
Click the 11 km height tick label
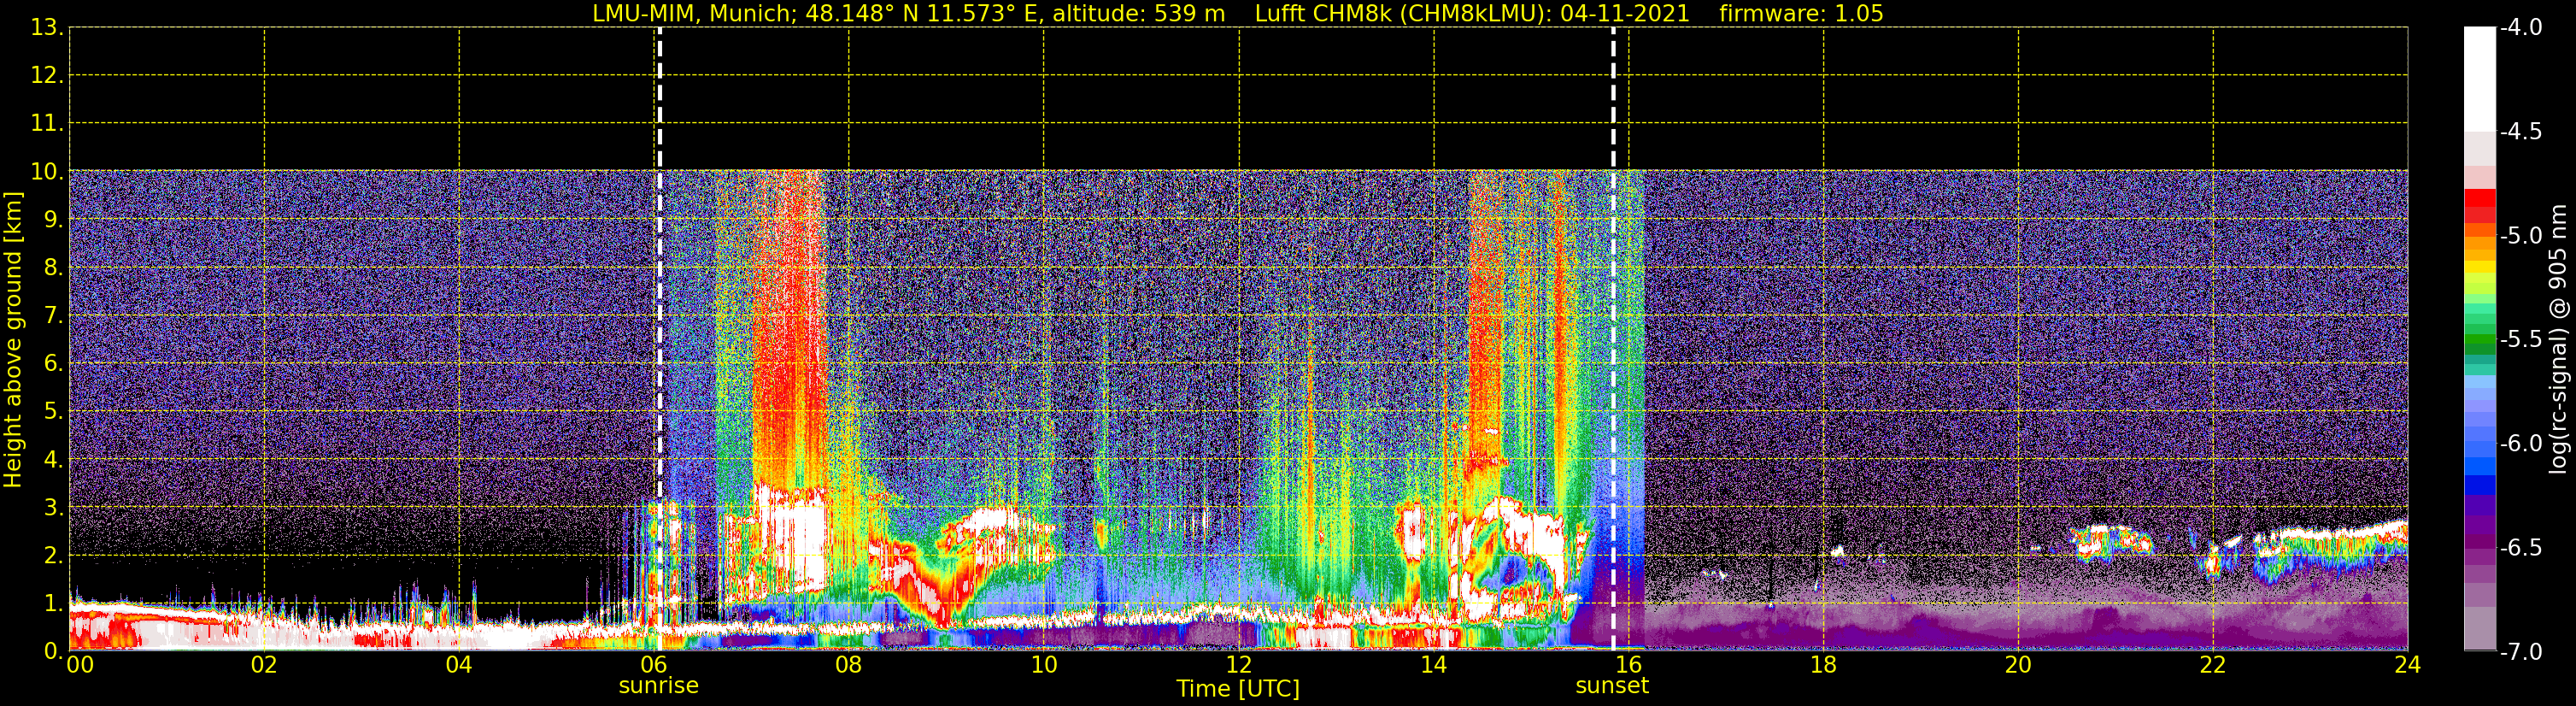click(47, 124)
